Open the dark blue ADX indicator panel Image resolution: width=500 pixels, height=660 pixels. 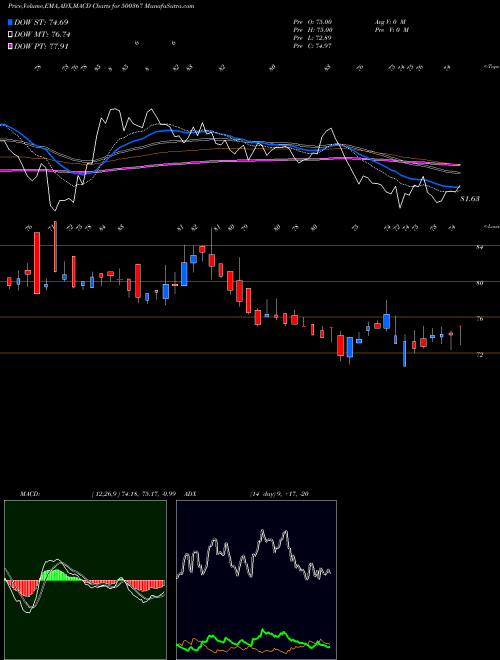click(256, 580)
